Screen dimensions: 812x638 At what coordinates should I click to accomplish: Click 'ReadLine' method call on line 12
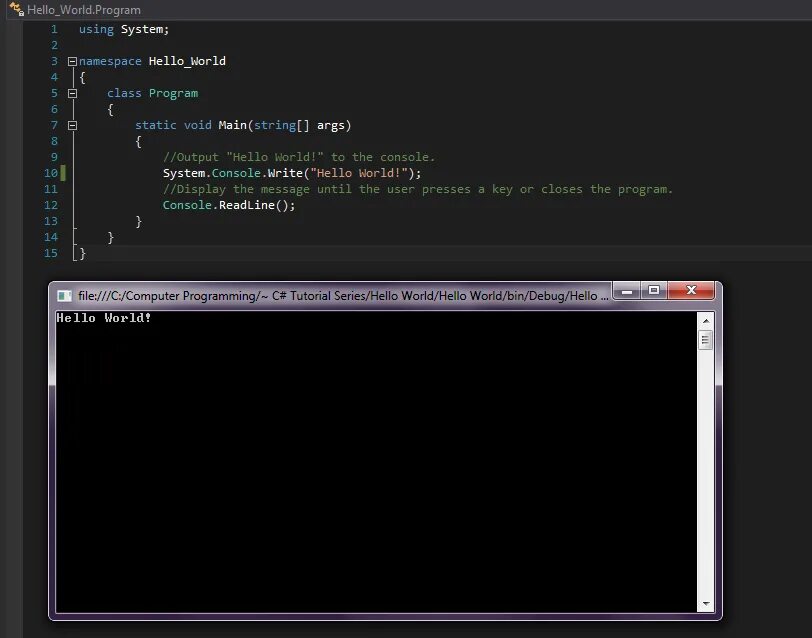246,205
